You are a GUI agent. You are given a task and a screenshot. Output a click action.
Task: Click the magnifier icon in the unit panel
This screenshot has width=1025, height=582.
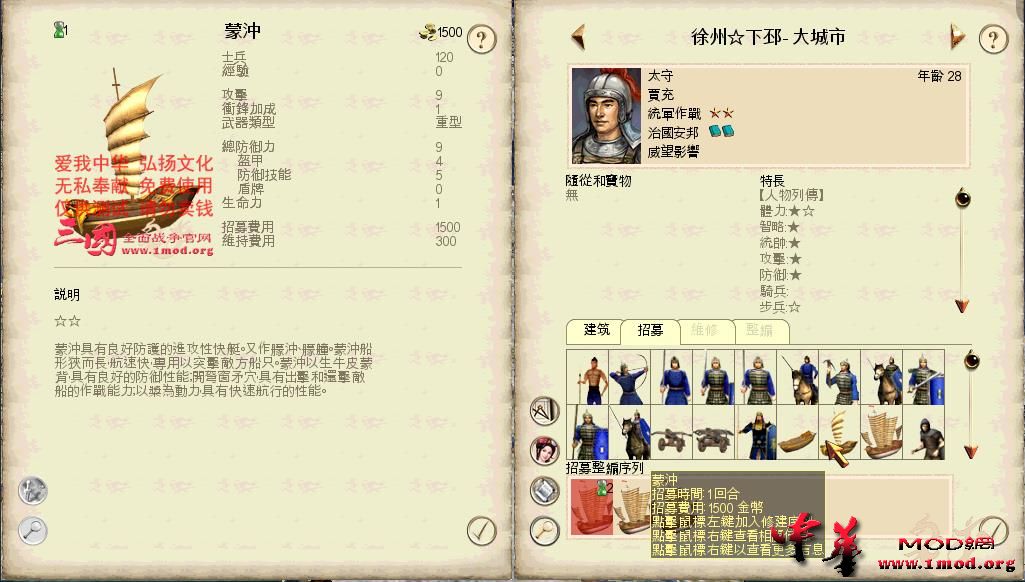33,530
